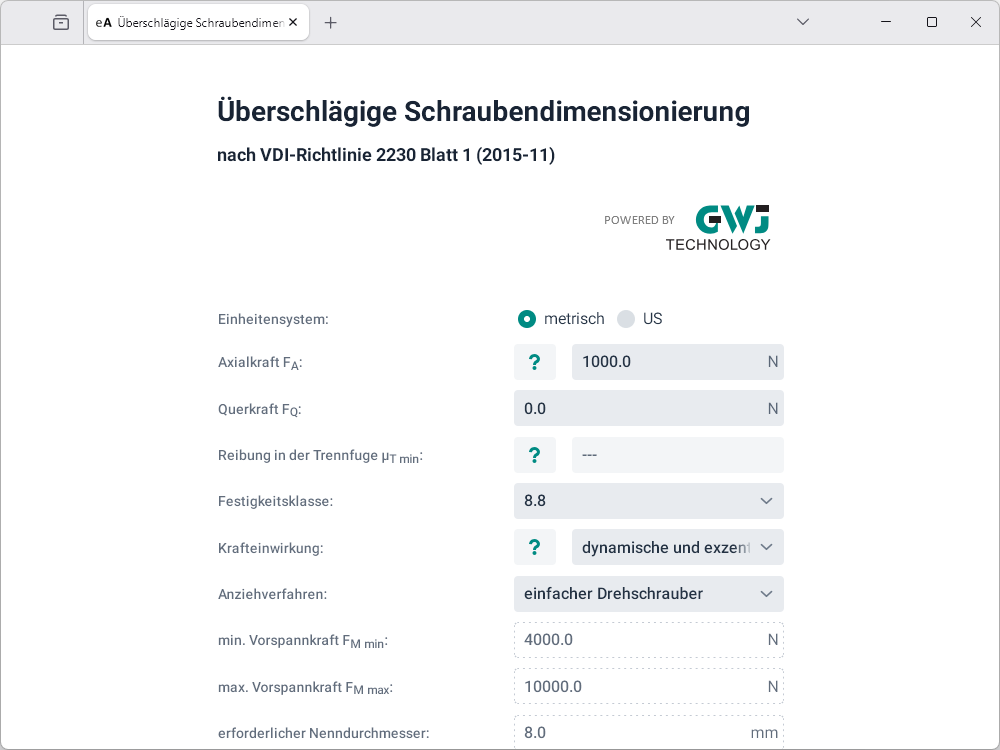Click the disabled Reibung value field
The height and width of the screenshot is (750, 1000).
[x=677, y=455]
